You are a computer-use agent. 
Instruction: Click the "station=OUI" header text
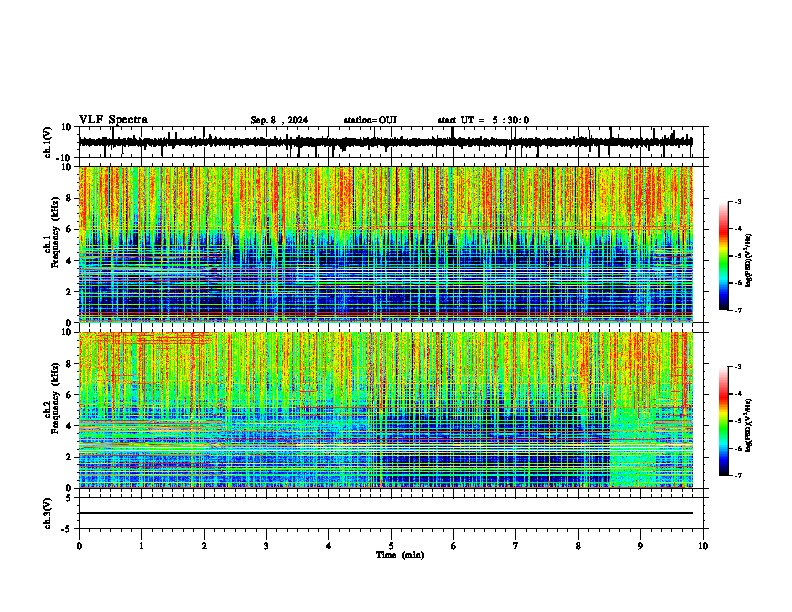370,120
